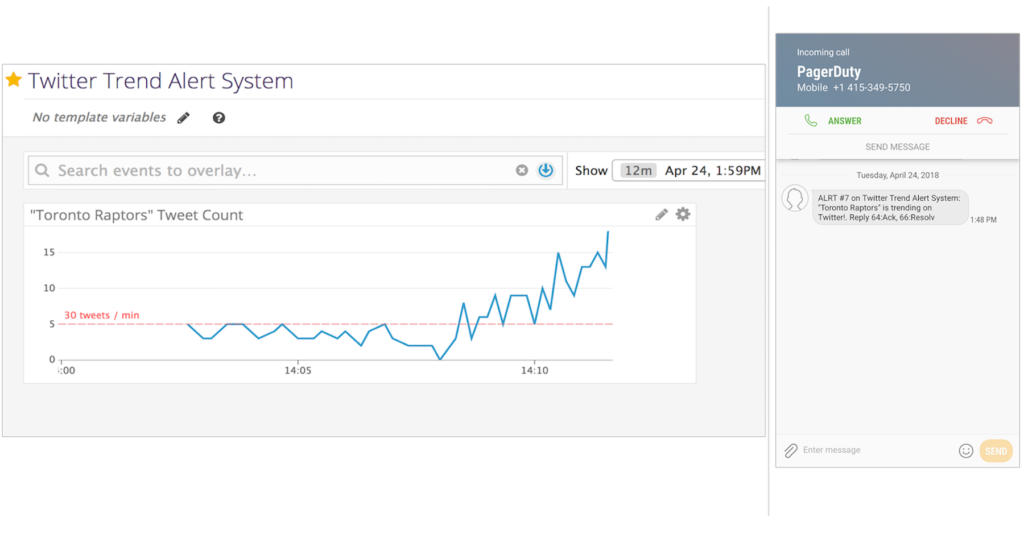Attach a file using the paperclip icon
The width and height of the screenshot is (1024, 538).
(x=790, y=451)
